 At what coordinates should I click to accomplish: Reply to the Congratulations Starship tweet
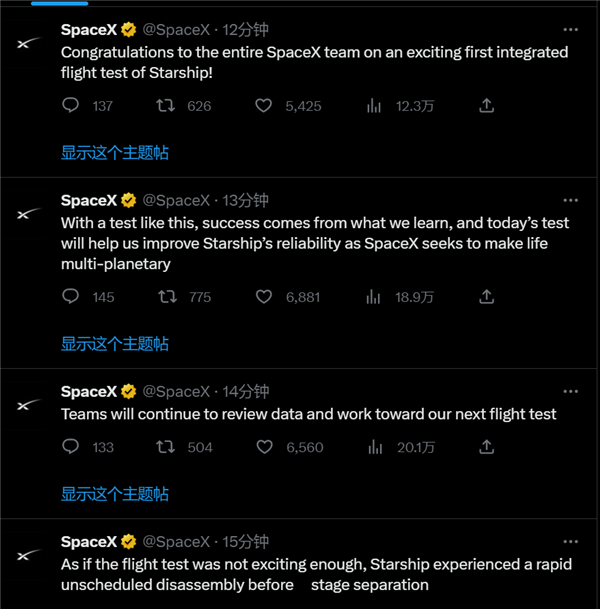pos(71,105)
